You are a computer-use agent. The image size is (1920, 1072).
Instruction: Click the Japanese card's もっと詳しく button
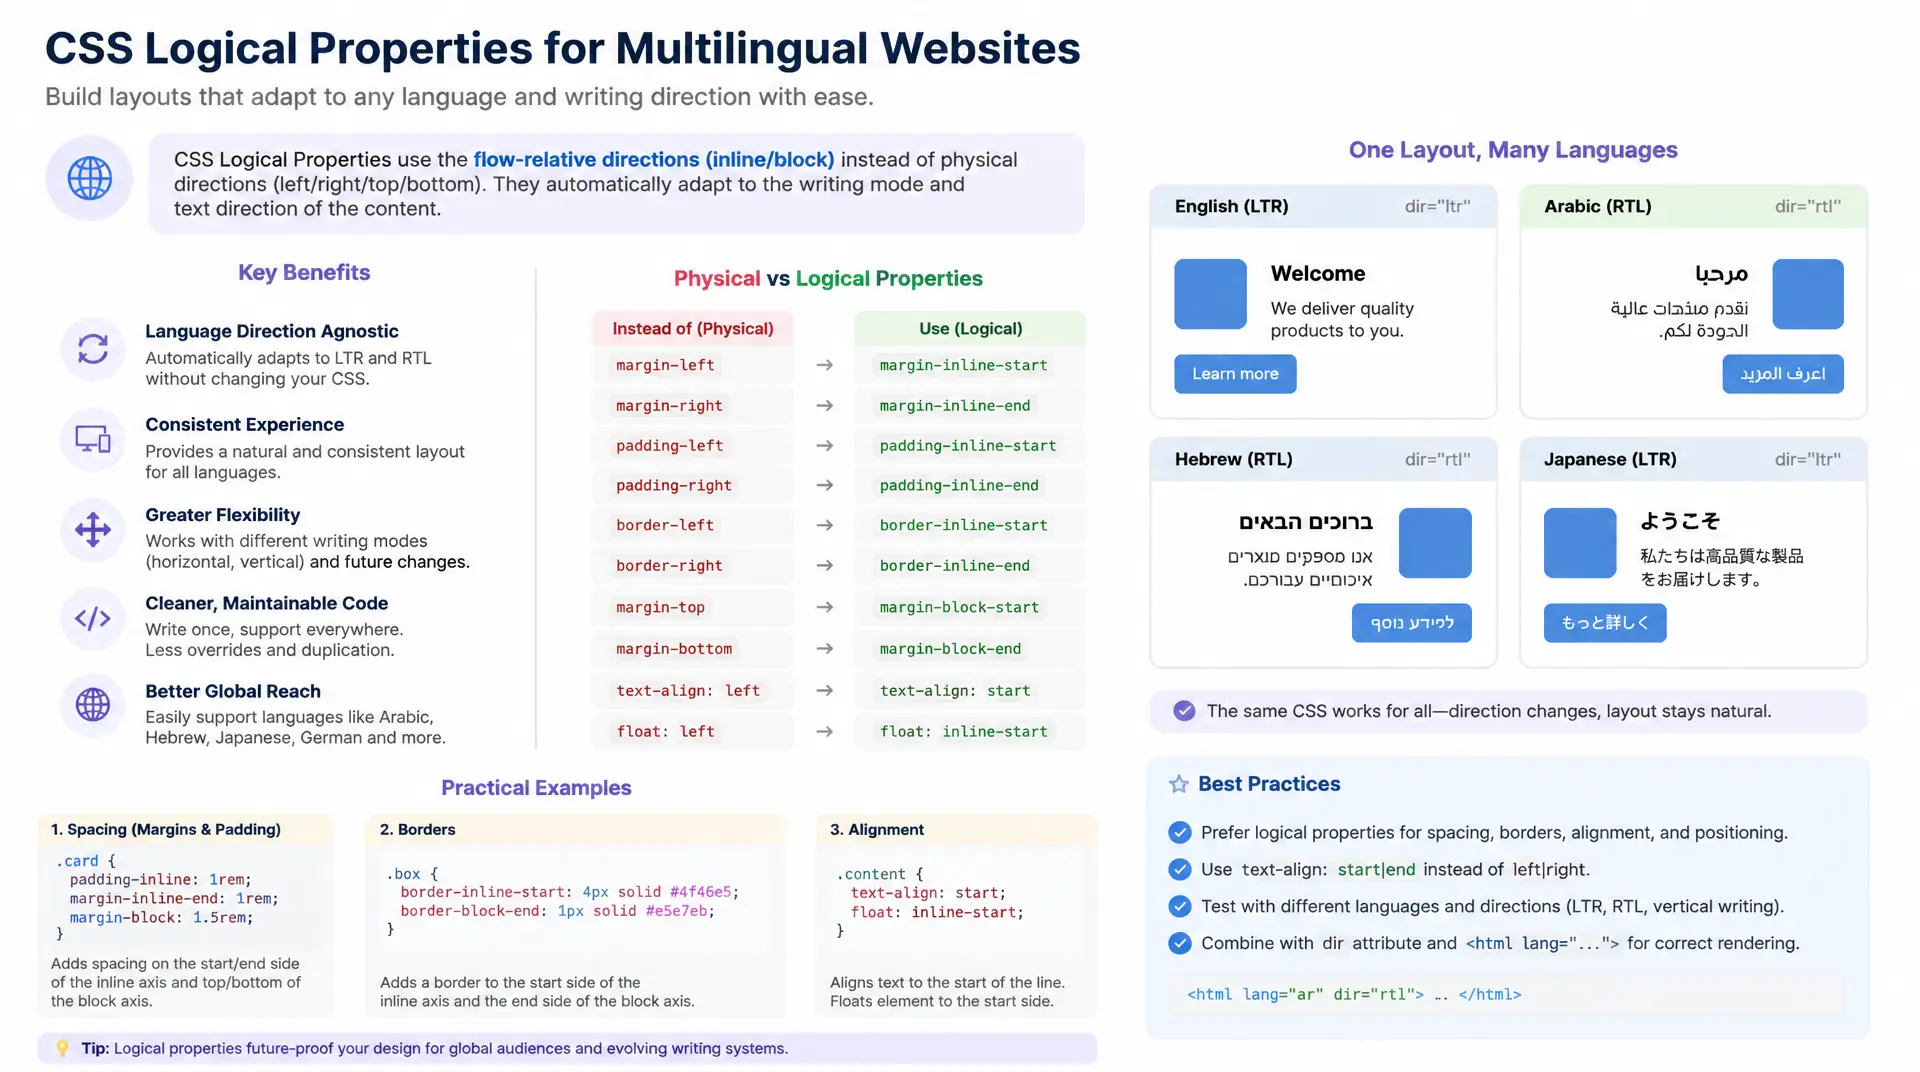click(x=1605, y=623)
